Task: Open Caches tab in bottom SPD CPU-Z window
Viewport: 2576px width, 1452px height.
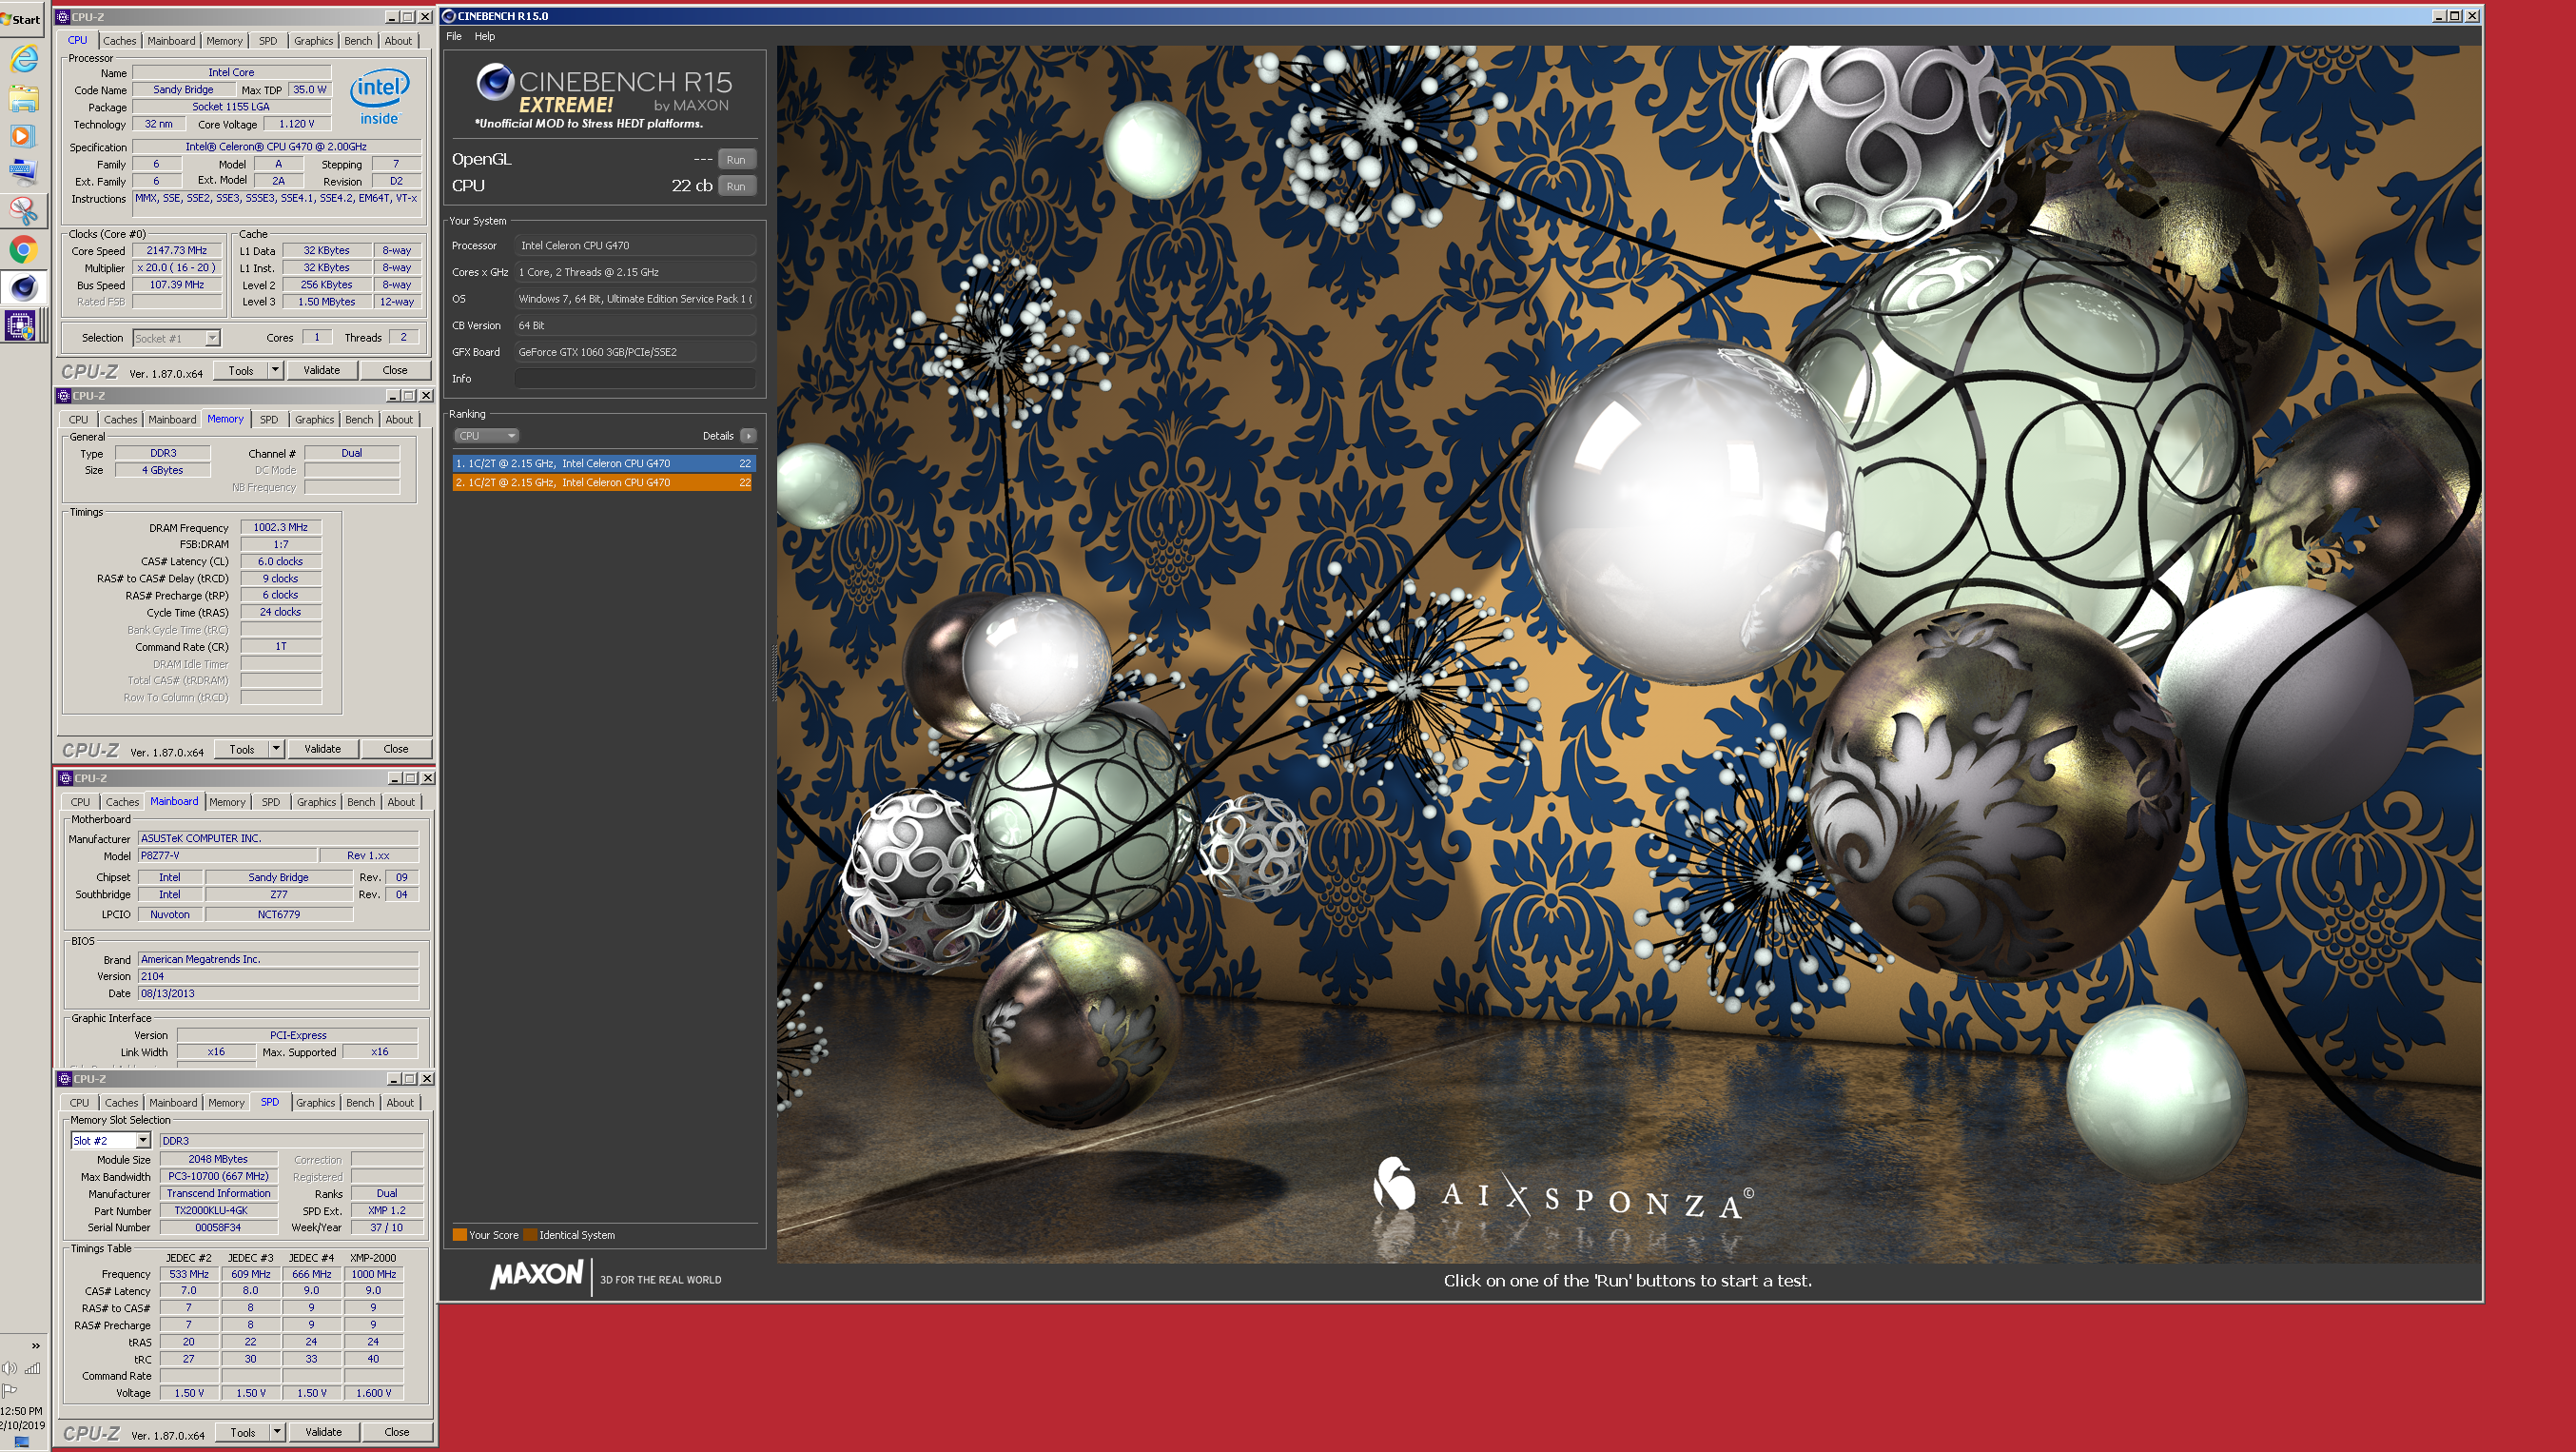Action: [121, 1103]
